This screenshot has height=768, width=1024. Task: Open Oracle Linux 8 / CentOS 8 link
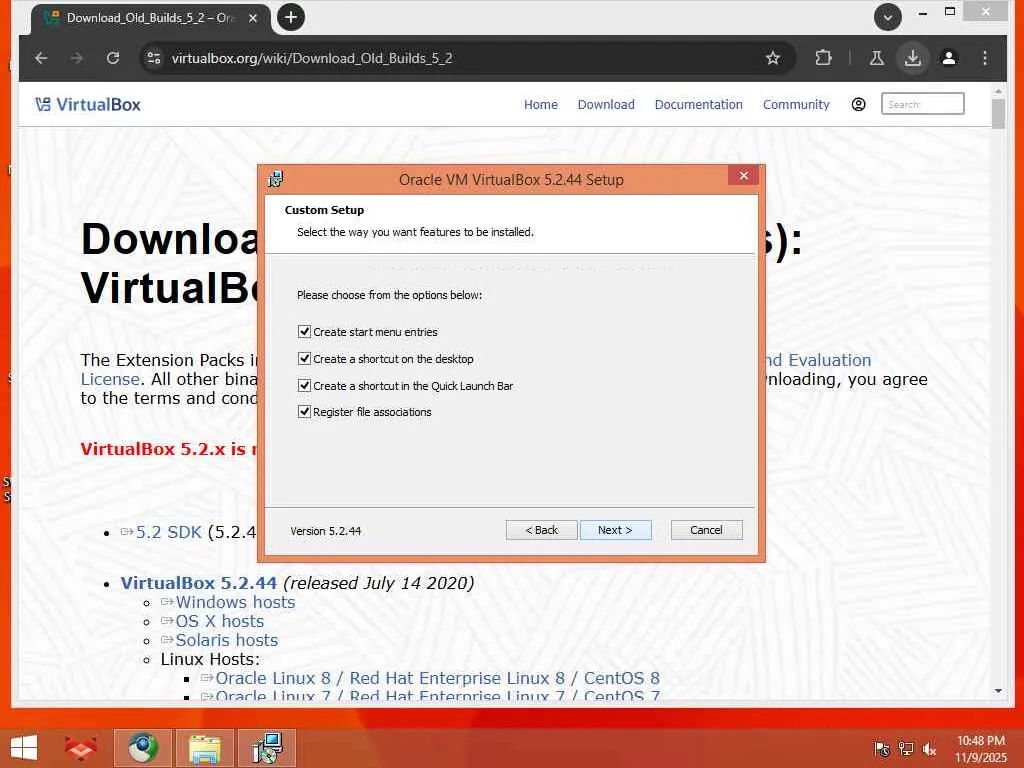coord(438,678)
